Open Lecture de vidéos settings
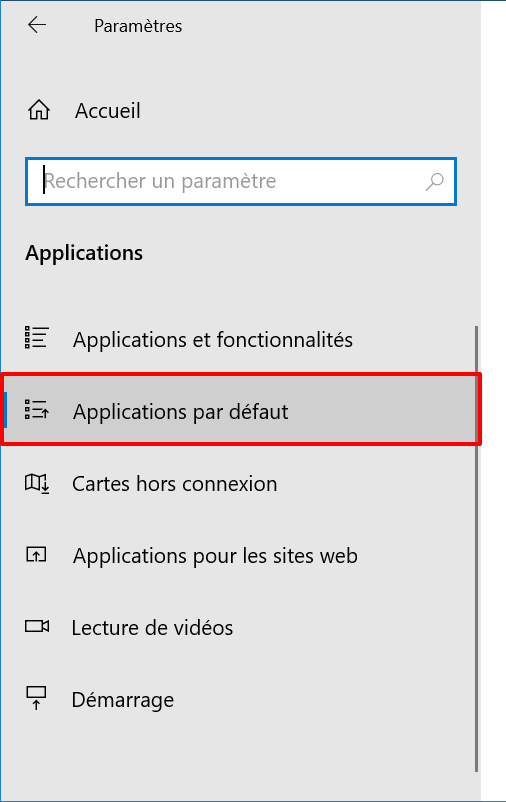The width and height of the screenshot is (506, 802). pos(238,628)
